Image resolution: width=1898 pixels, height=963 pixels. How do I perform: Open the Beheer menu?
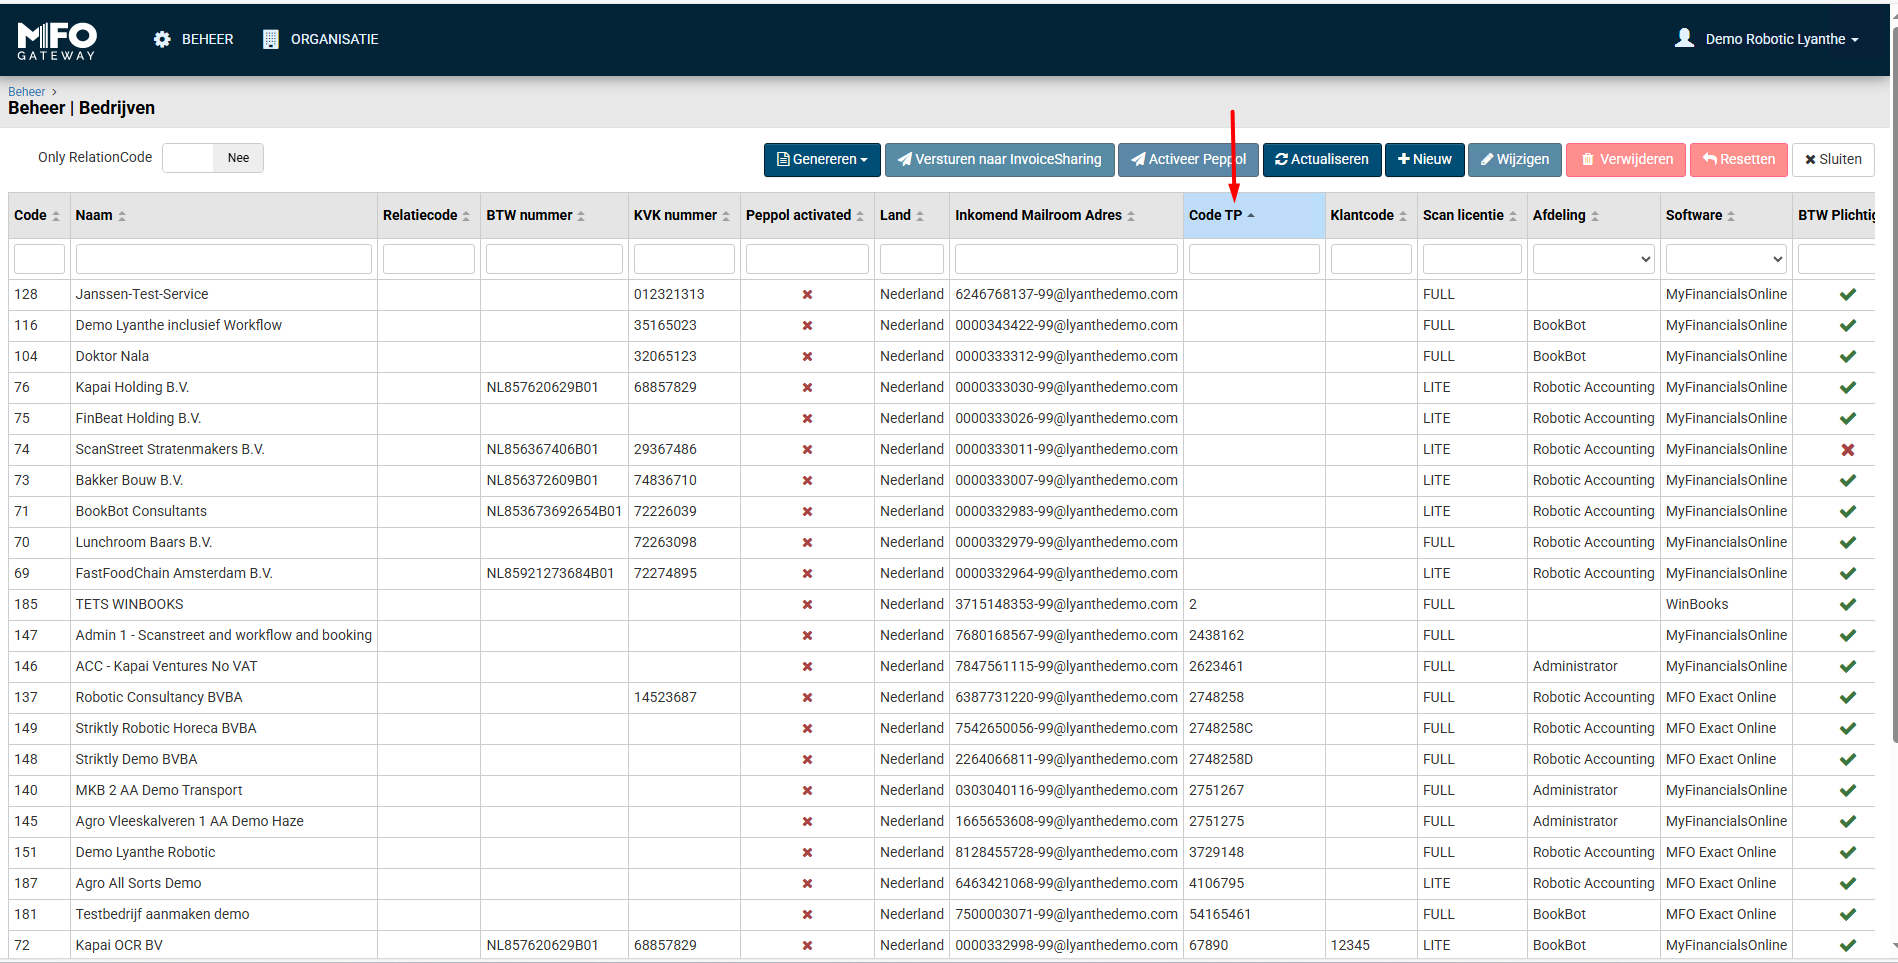(194, 39)
